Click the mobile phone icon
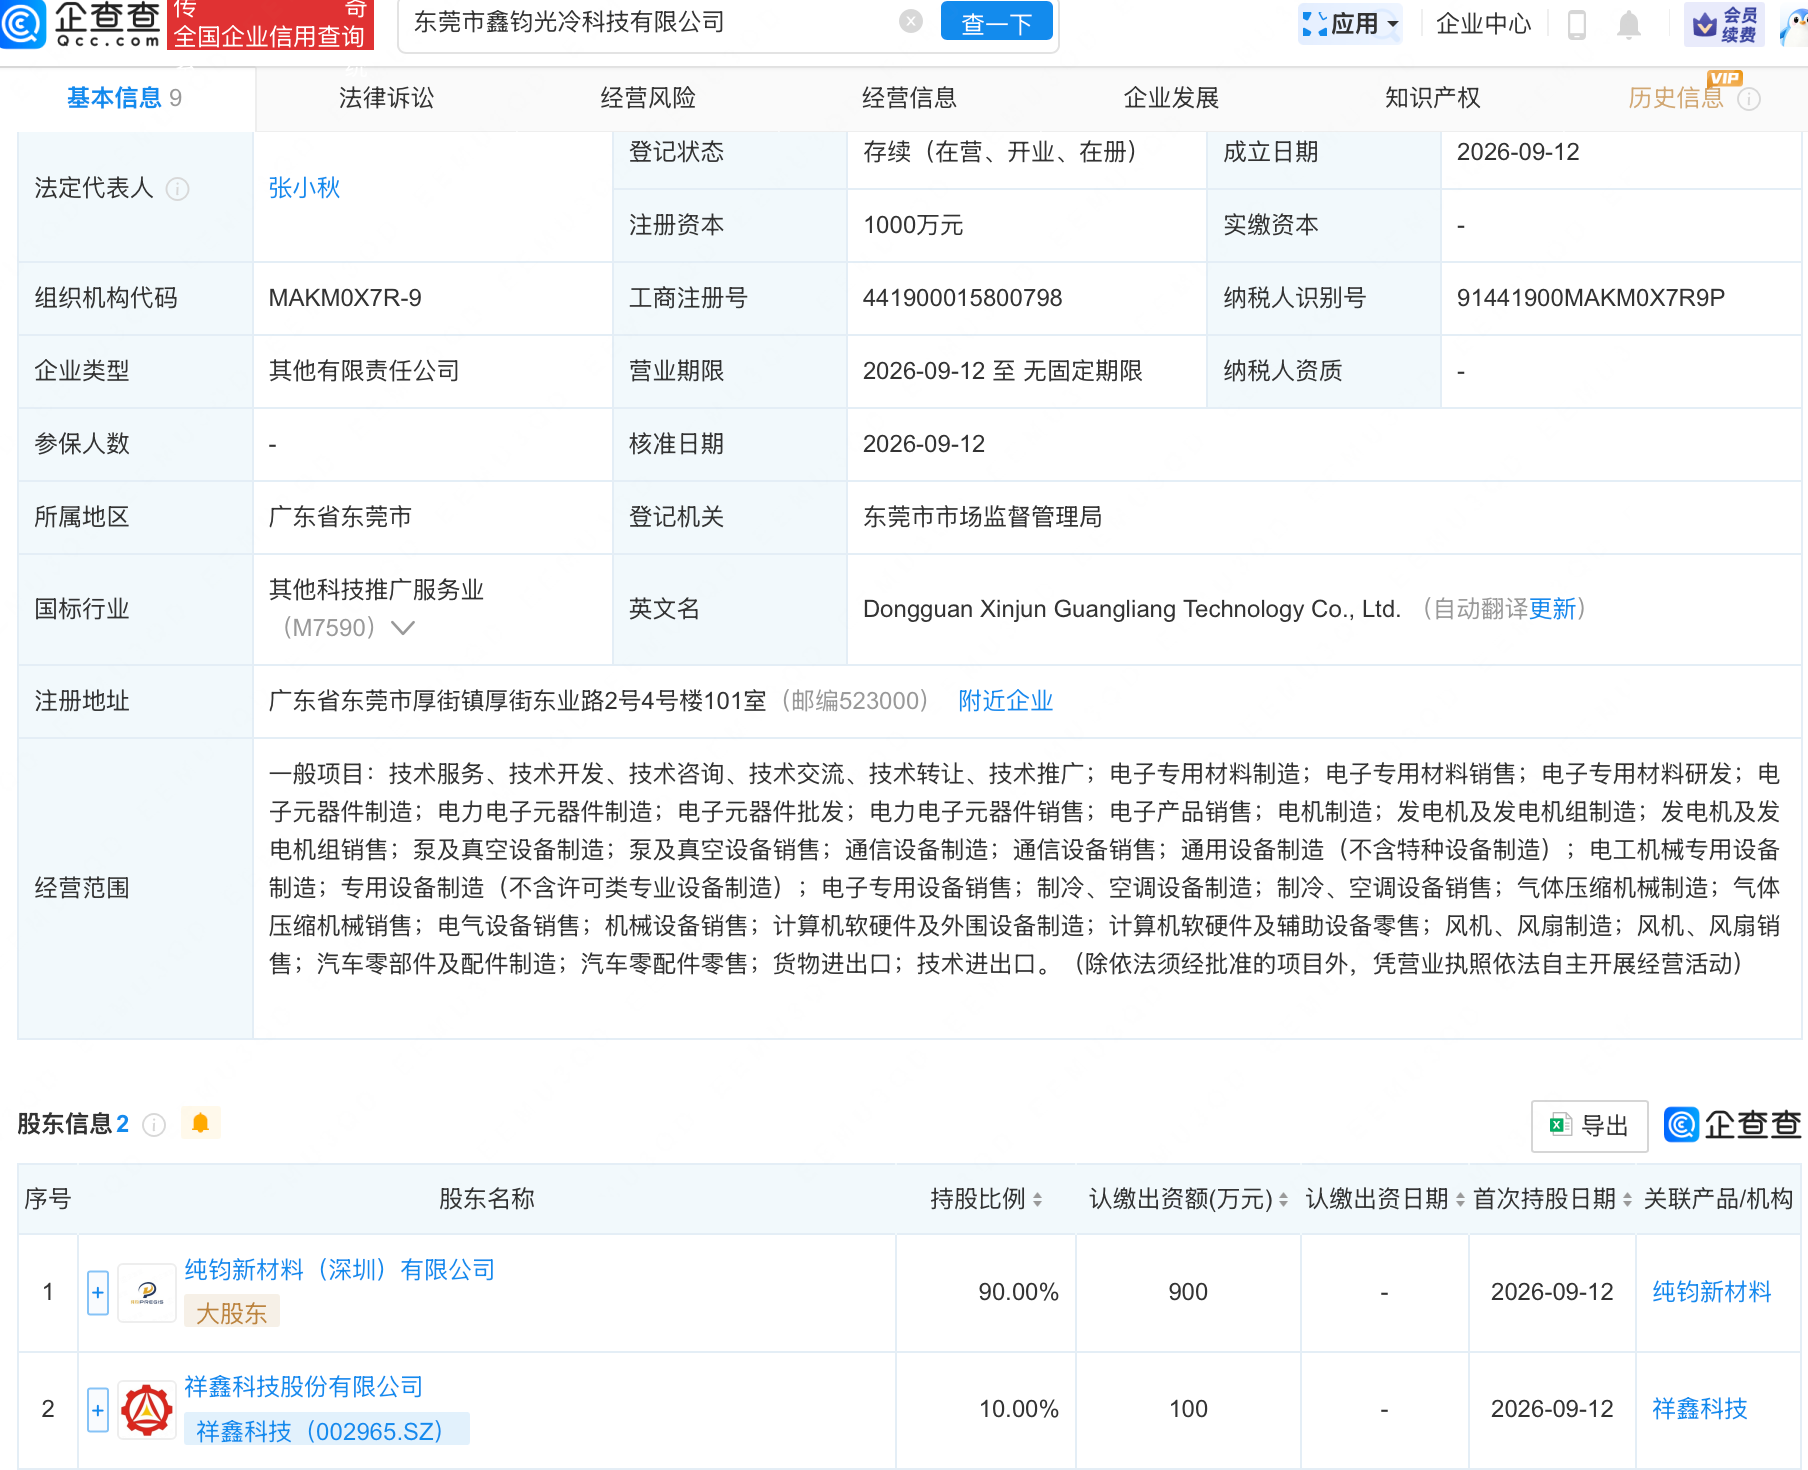The height and width of the screenshot is (1470, 1808). click(1577, 24)
